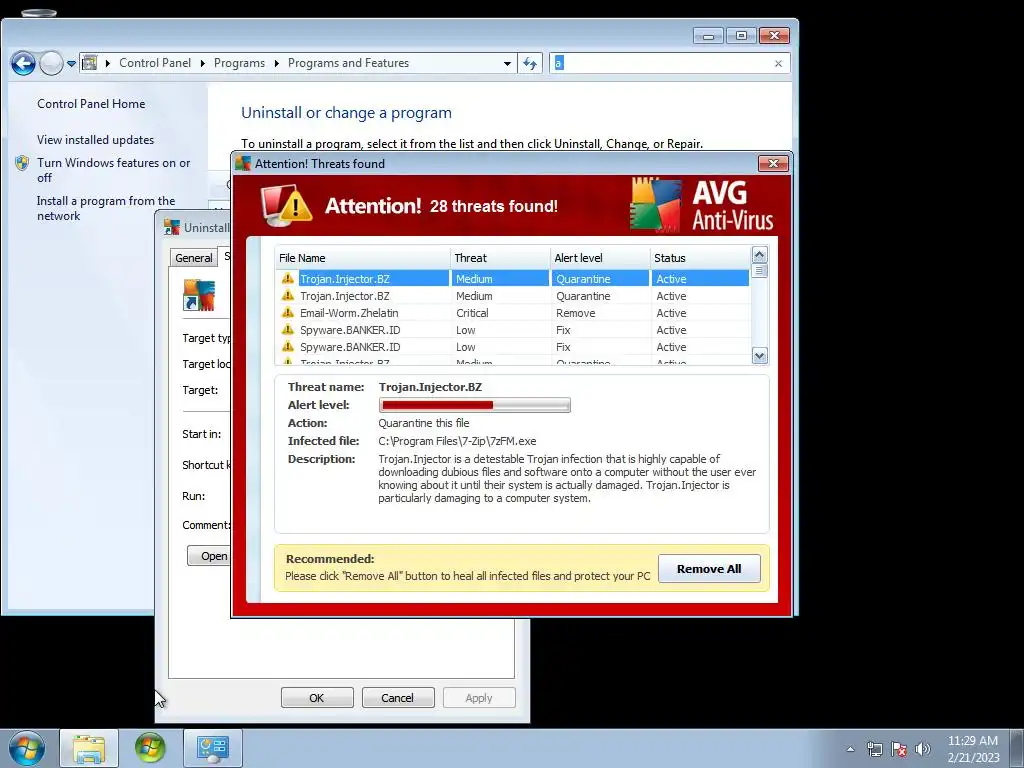Click the alert level red progress bar
The width and height of the screenshot is (1024, 768).
(x=474, y=405)
